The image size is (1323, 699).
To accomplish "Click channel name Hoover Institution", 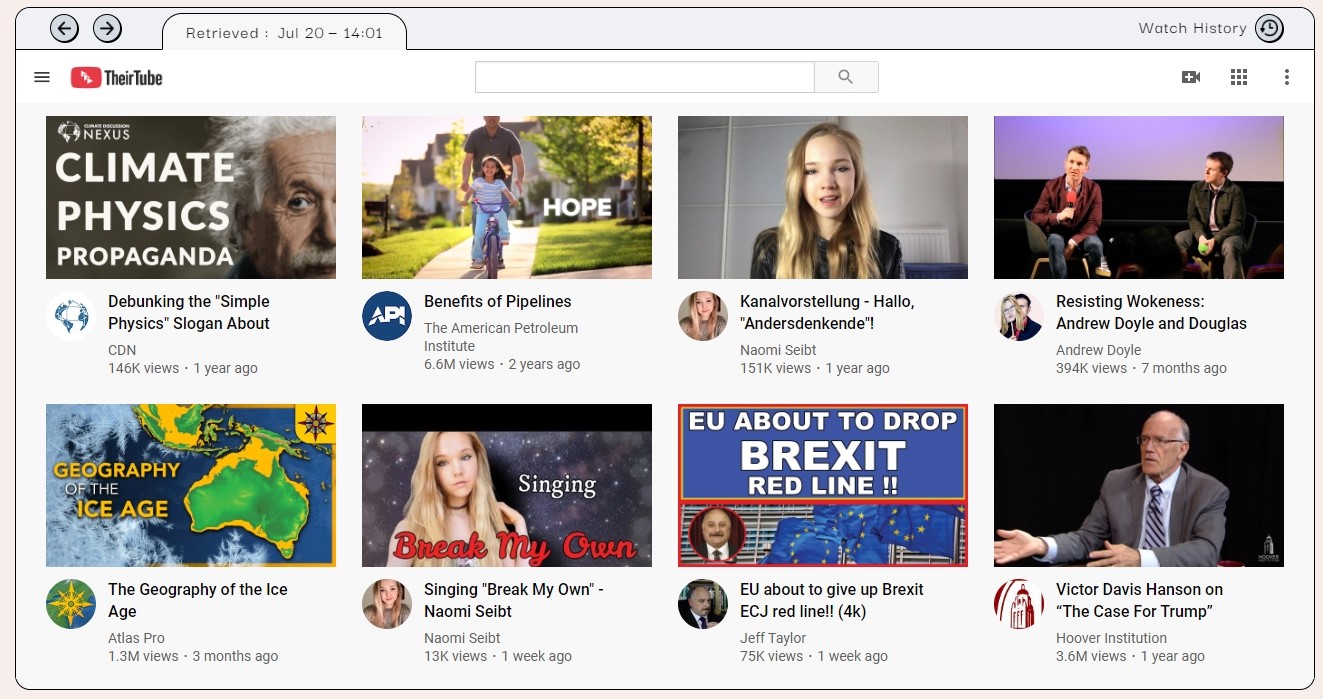I will pyautogui.click(x=1111, y=638).
